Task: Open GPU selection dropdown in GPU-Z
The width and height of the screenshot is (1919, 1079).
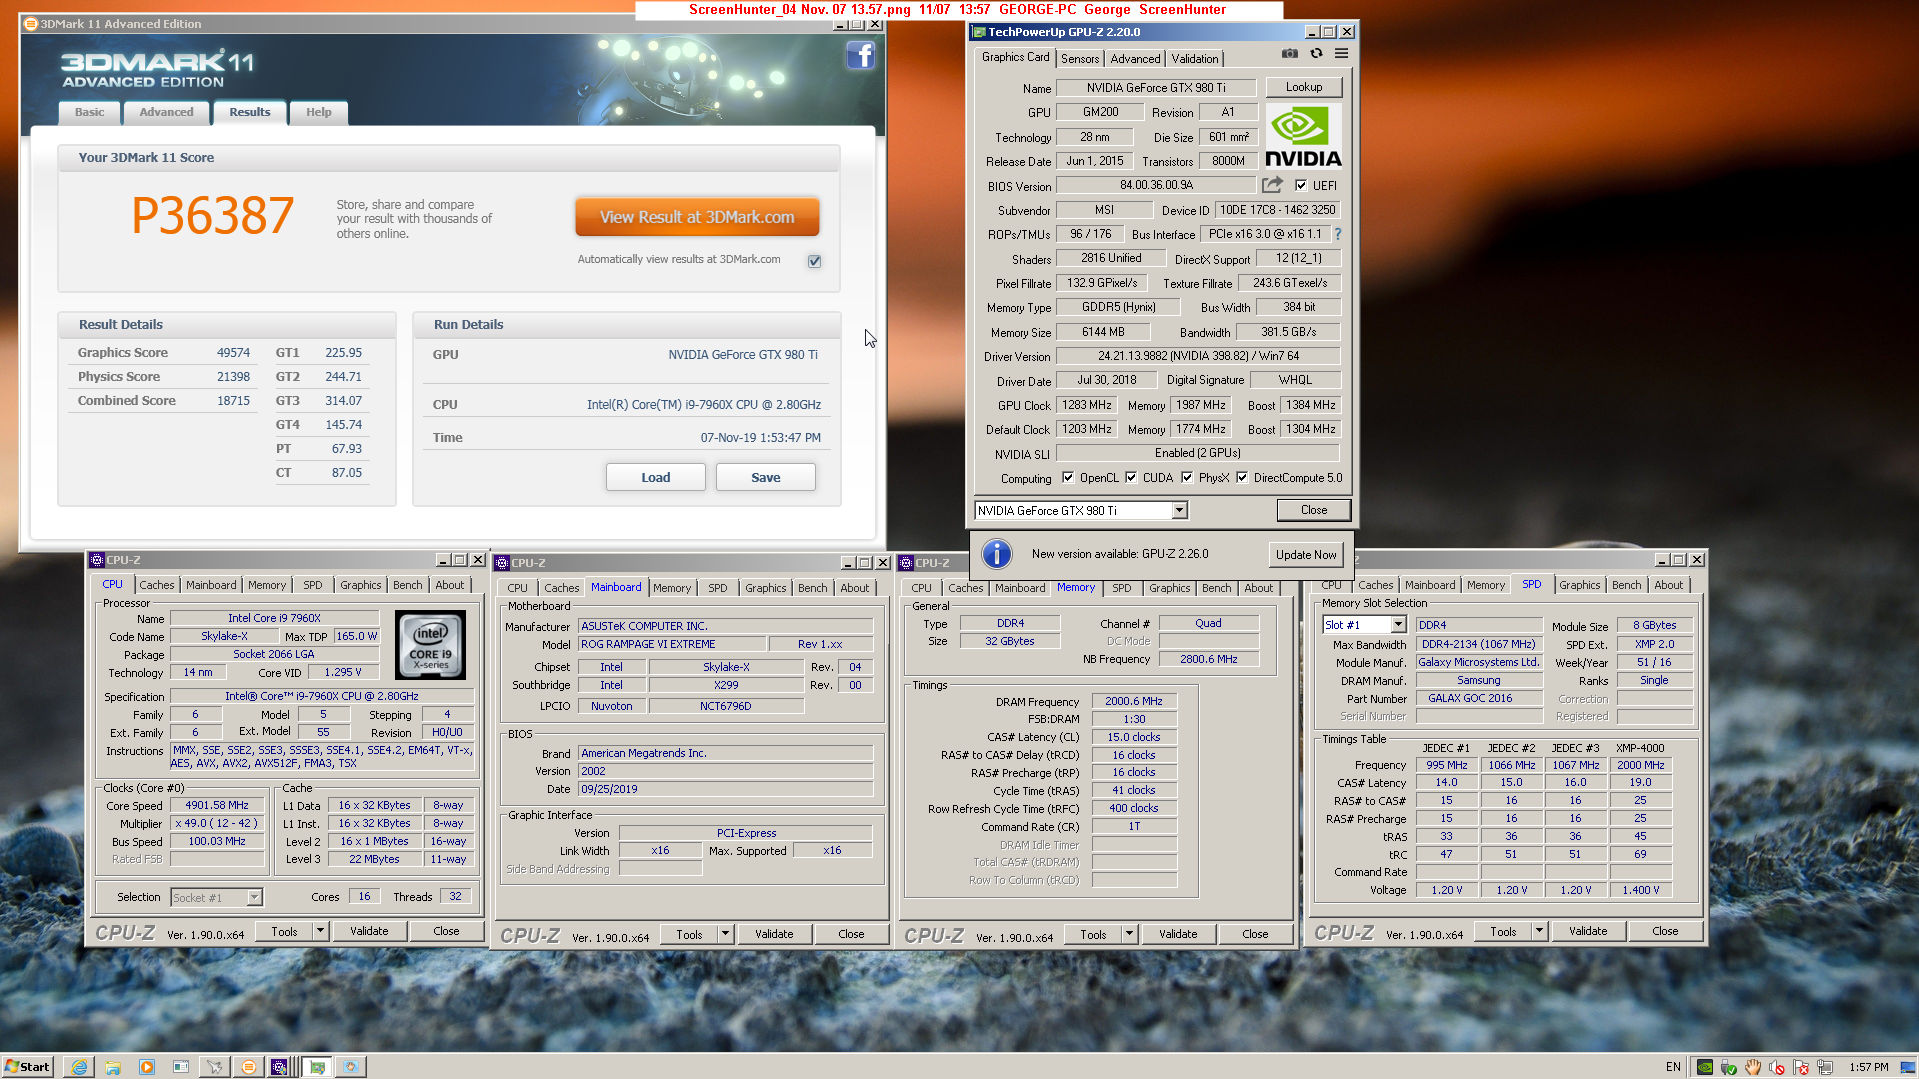Action: point(1179,511)
